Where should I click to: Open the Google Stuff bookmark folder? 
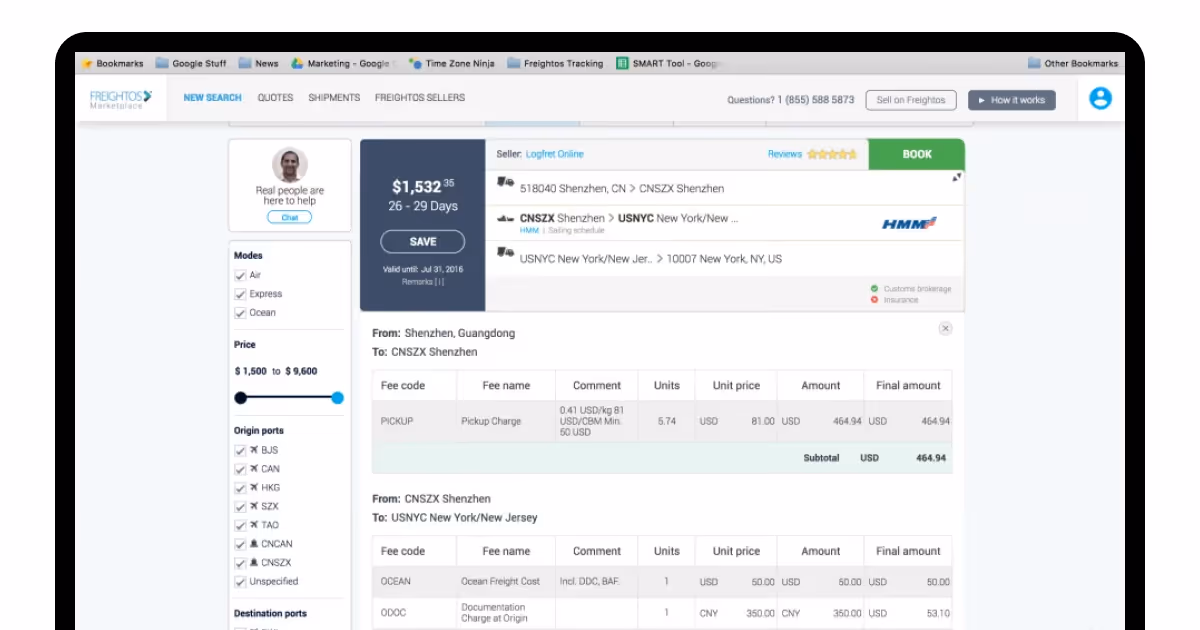191,63
